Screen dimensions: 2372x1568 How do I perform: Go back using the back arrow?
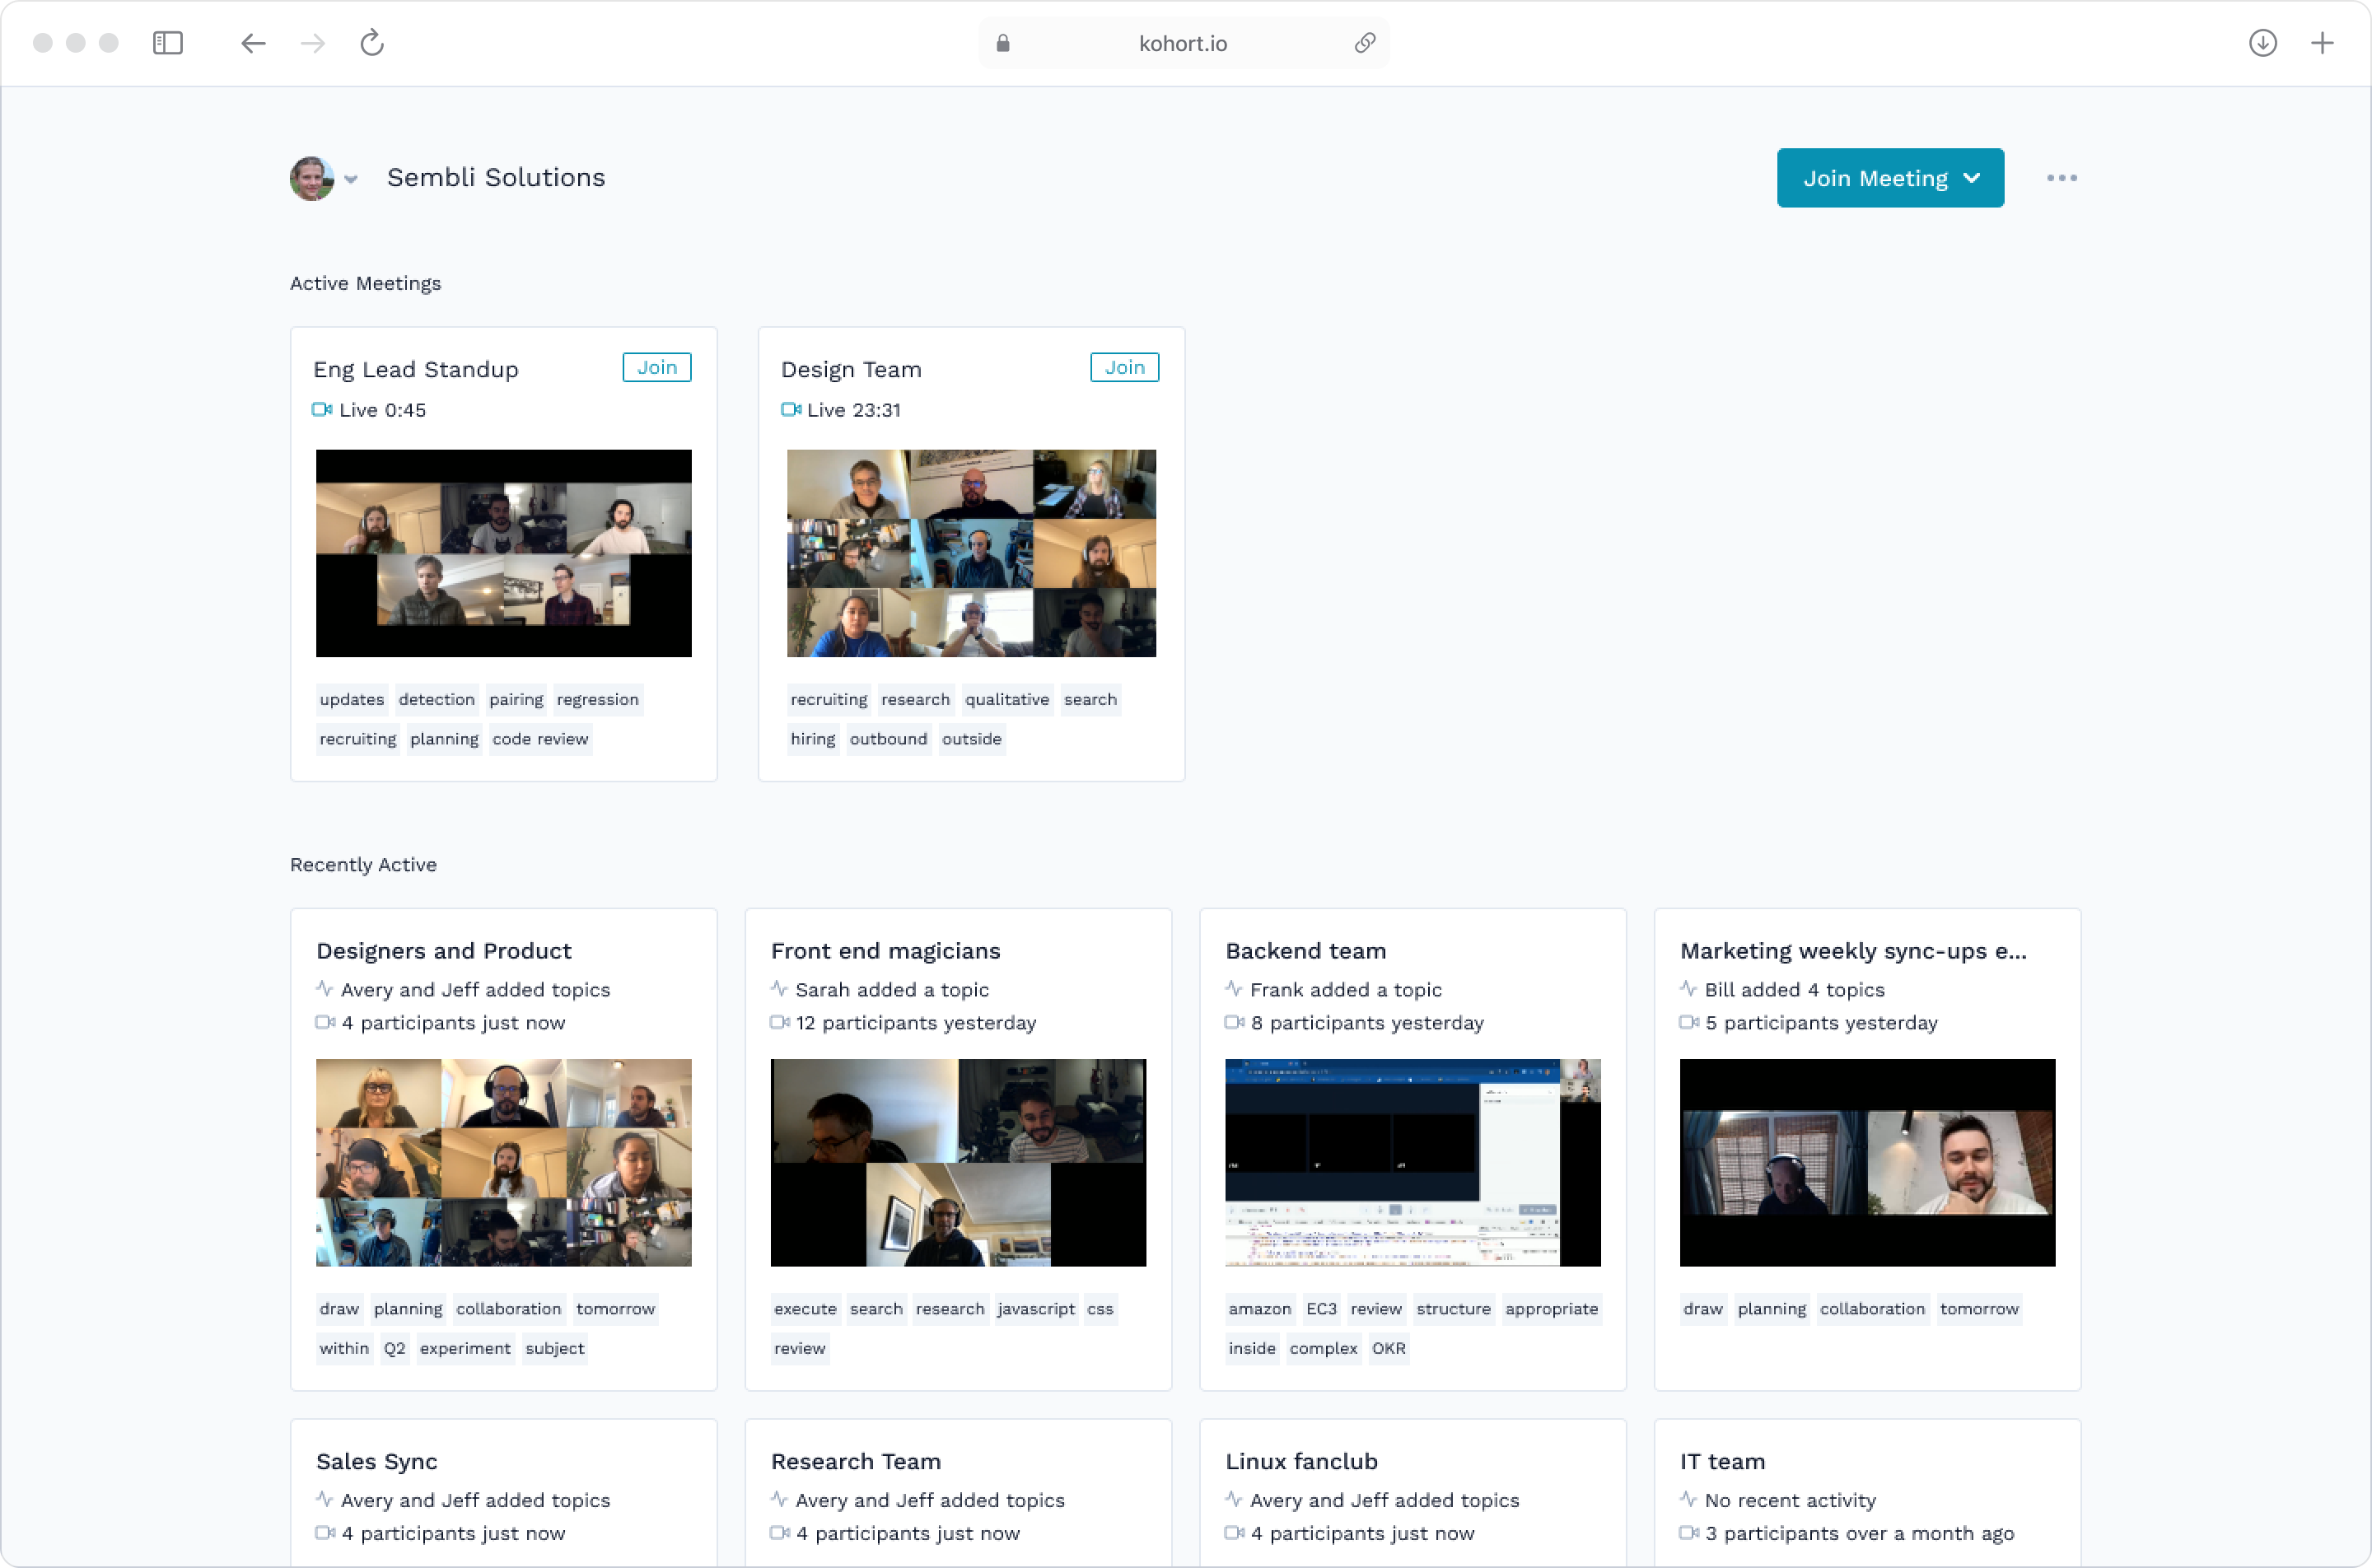pos(253,43)
